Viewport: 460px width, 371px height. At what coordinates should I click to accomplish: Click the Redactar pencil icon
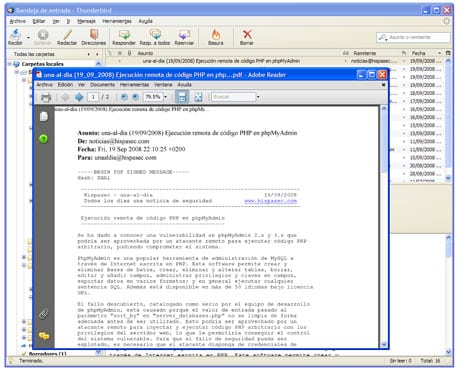(x=67, y=37)
